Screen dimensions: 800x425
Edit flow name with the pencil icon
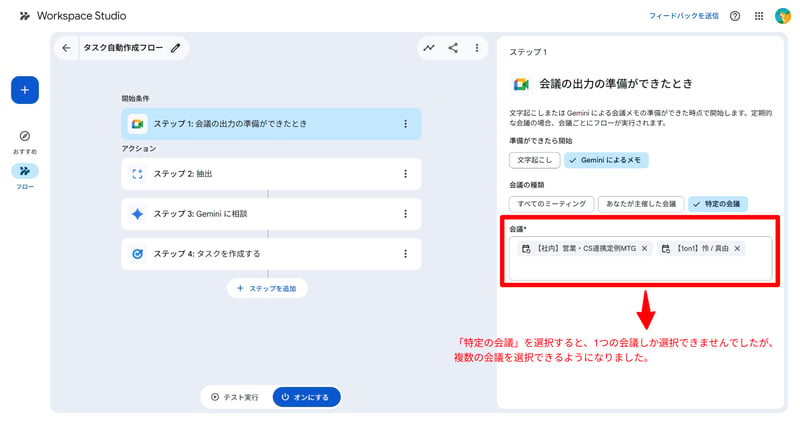pos(176,48)
